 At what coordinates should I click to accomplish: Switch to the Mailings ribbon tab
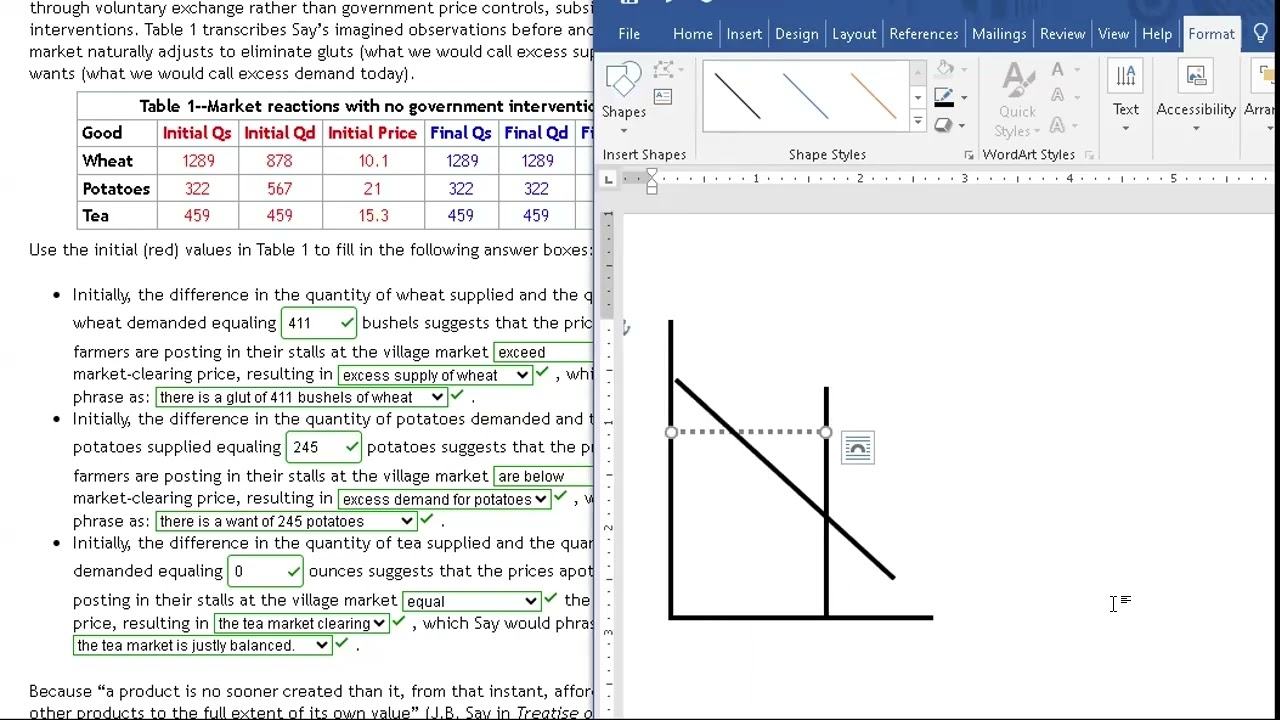pyautogui.click(x=999, y=34)
